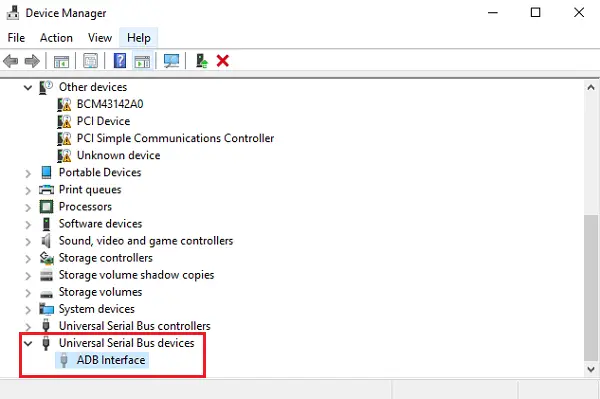Select the PCI Device label
Image resolution: width=600 pixels, height=399 pixels.
103,121
